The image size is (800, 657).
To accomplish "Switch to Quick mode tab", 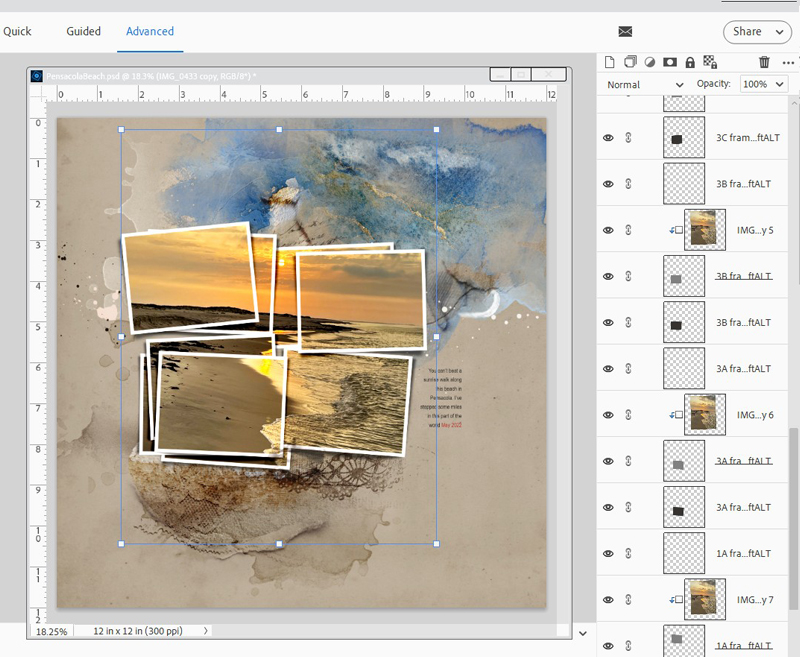I will point(17,32).
